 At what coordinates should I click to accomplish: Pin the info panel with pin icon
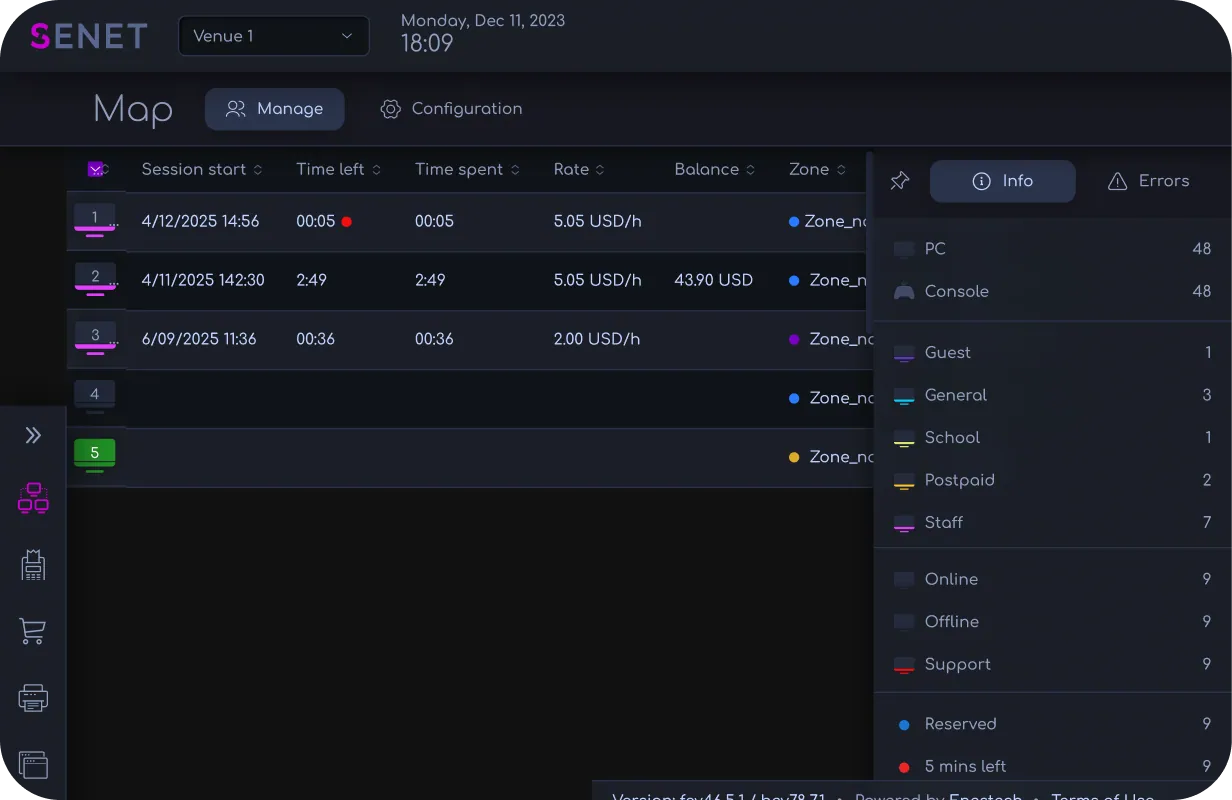(900, 181)
